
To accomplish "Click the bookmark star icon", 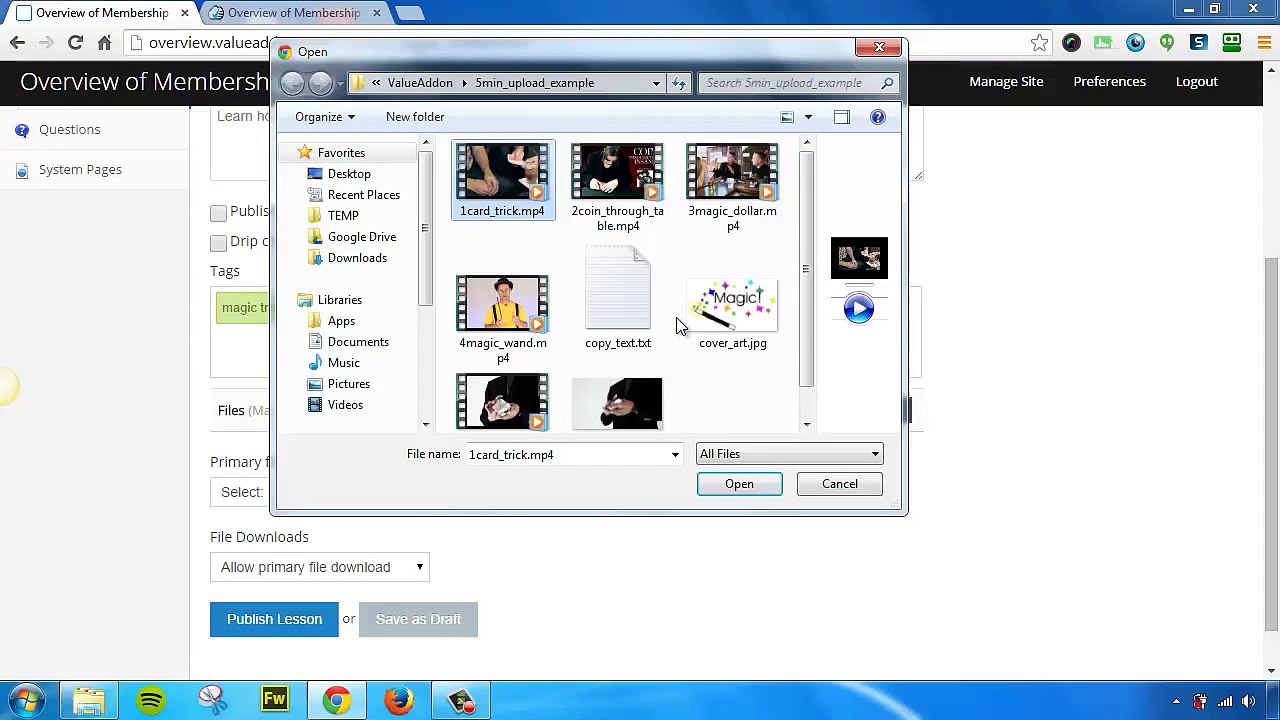I will 1039,42.
